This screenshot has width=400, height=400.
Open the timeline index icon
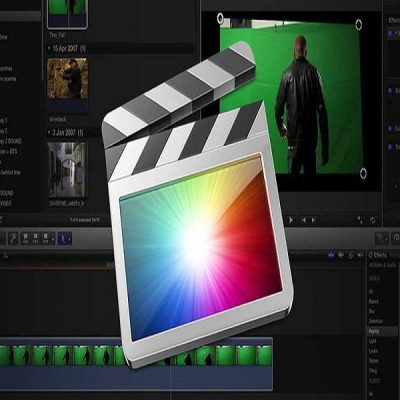point(6,255)
